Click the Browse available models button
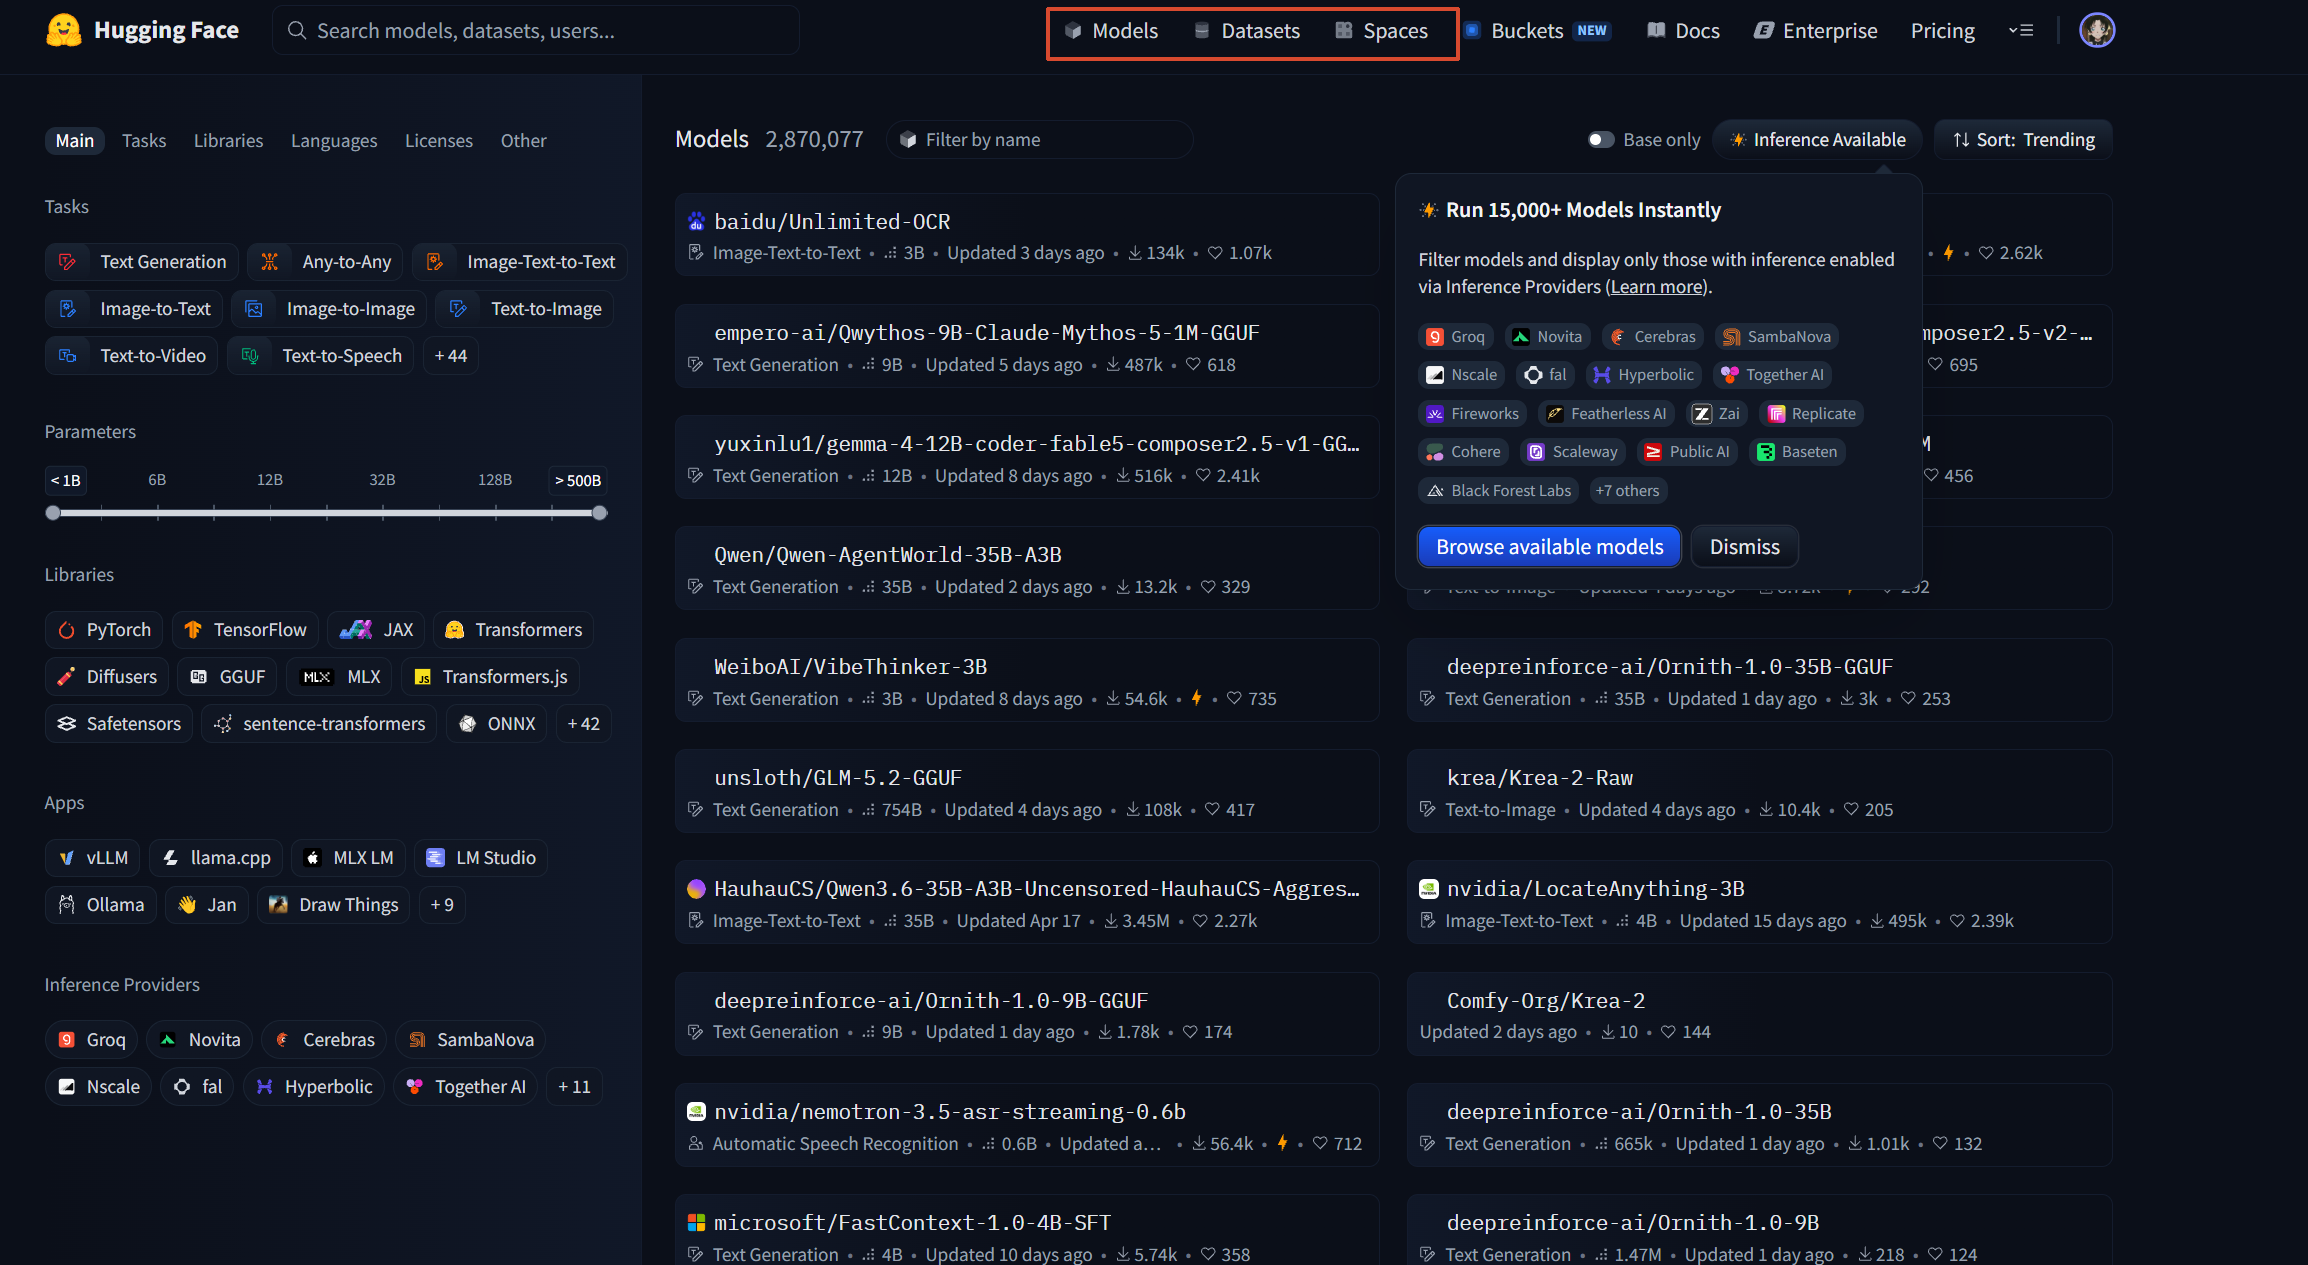The height and width of the screenshot is (1265, 2308). coord(1549,547)
